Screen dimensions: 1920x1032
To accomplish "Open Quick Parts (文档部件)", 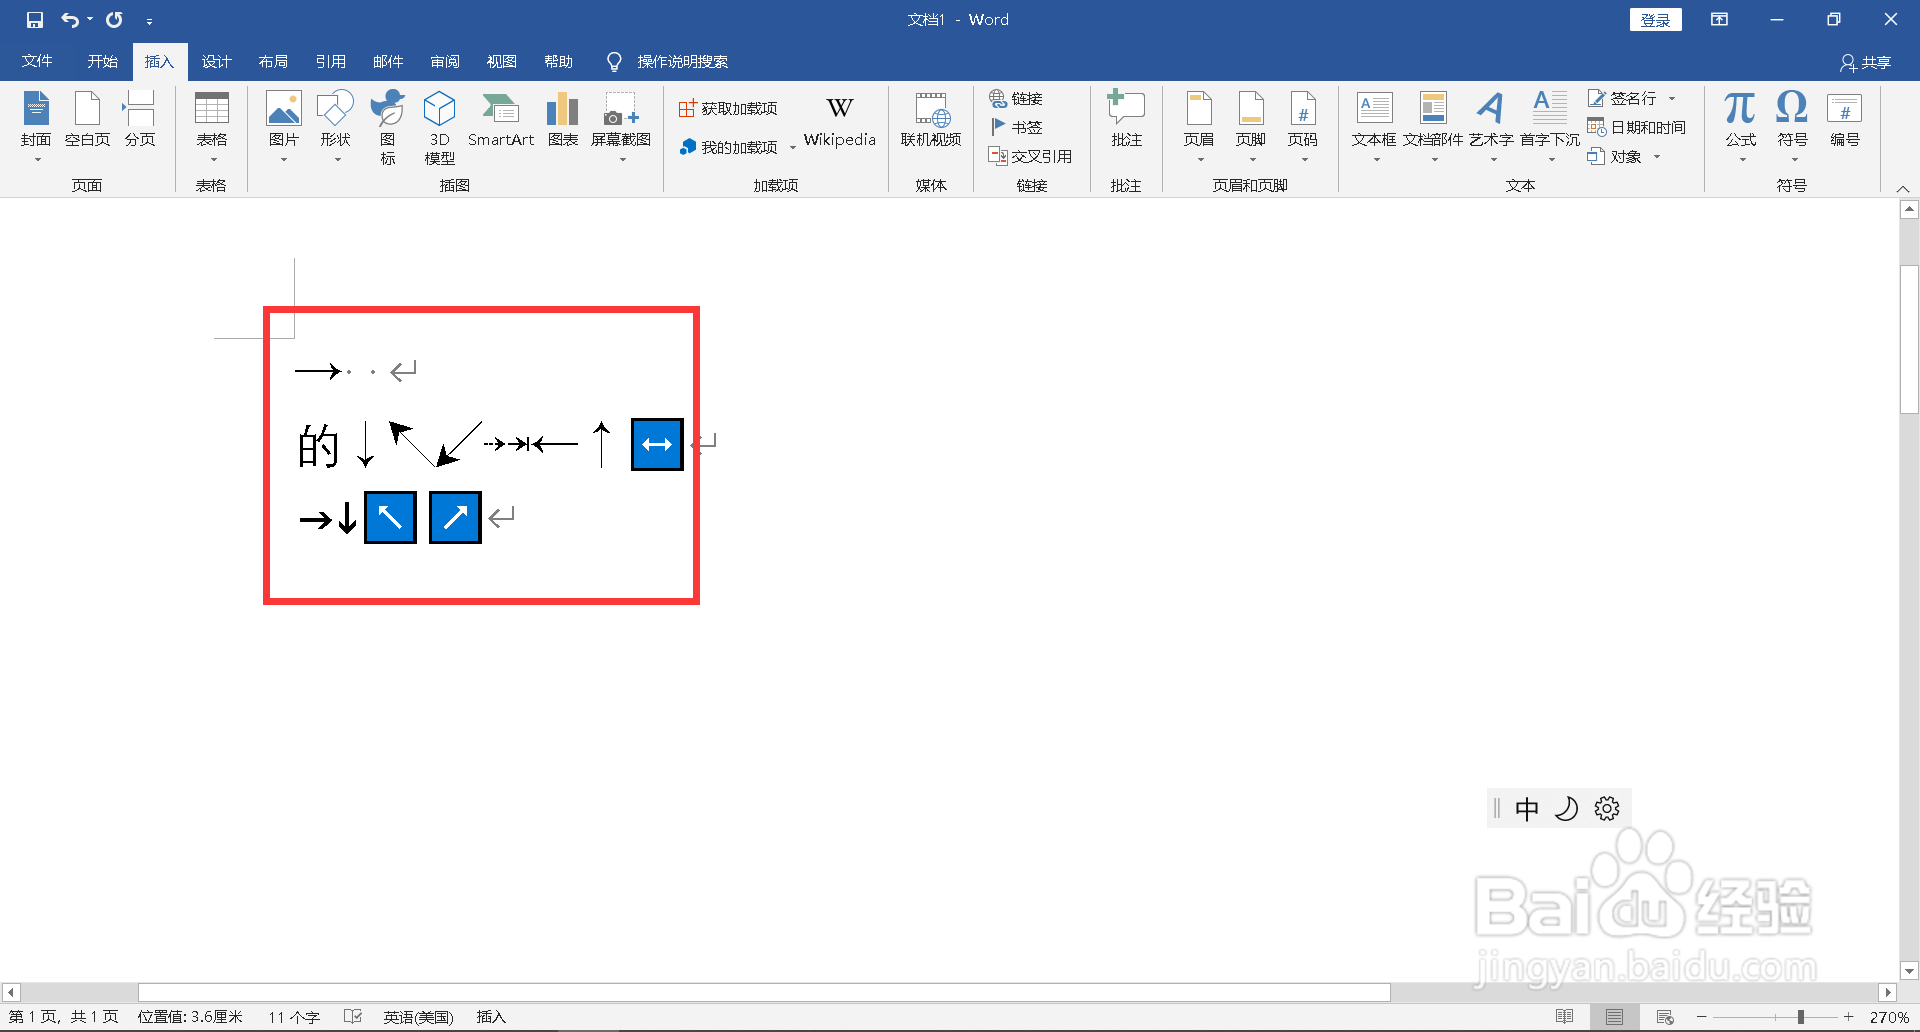I will [x=1433, y=127].
